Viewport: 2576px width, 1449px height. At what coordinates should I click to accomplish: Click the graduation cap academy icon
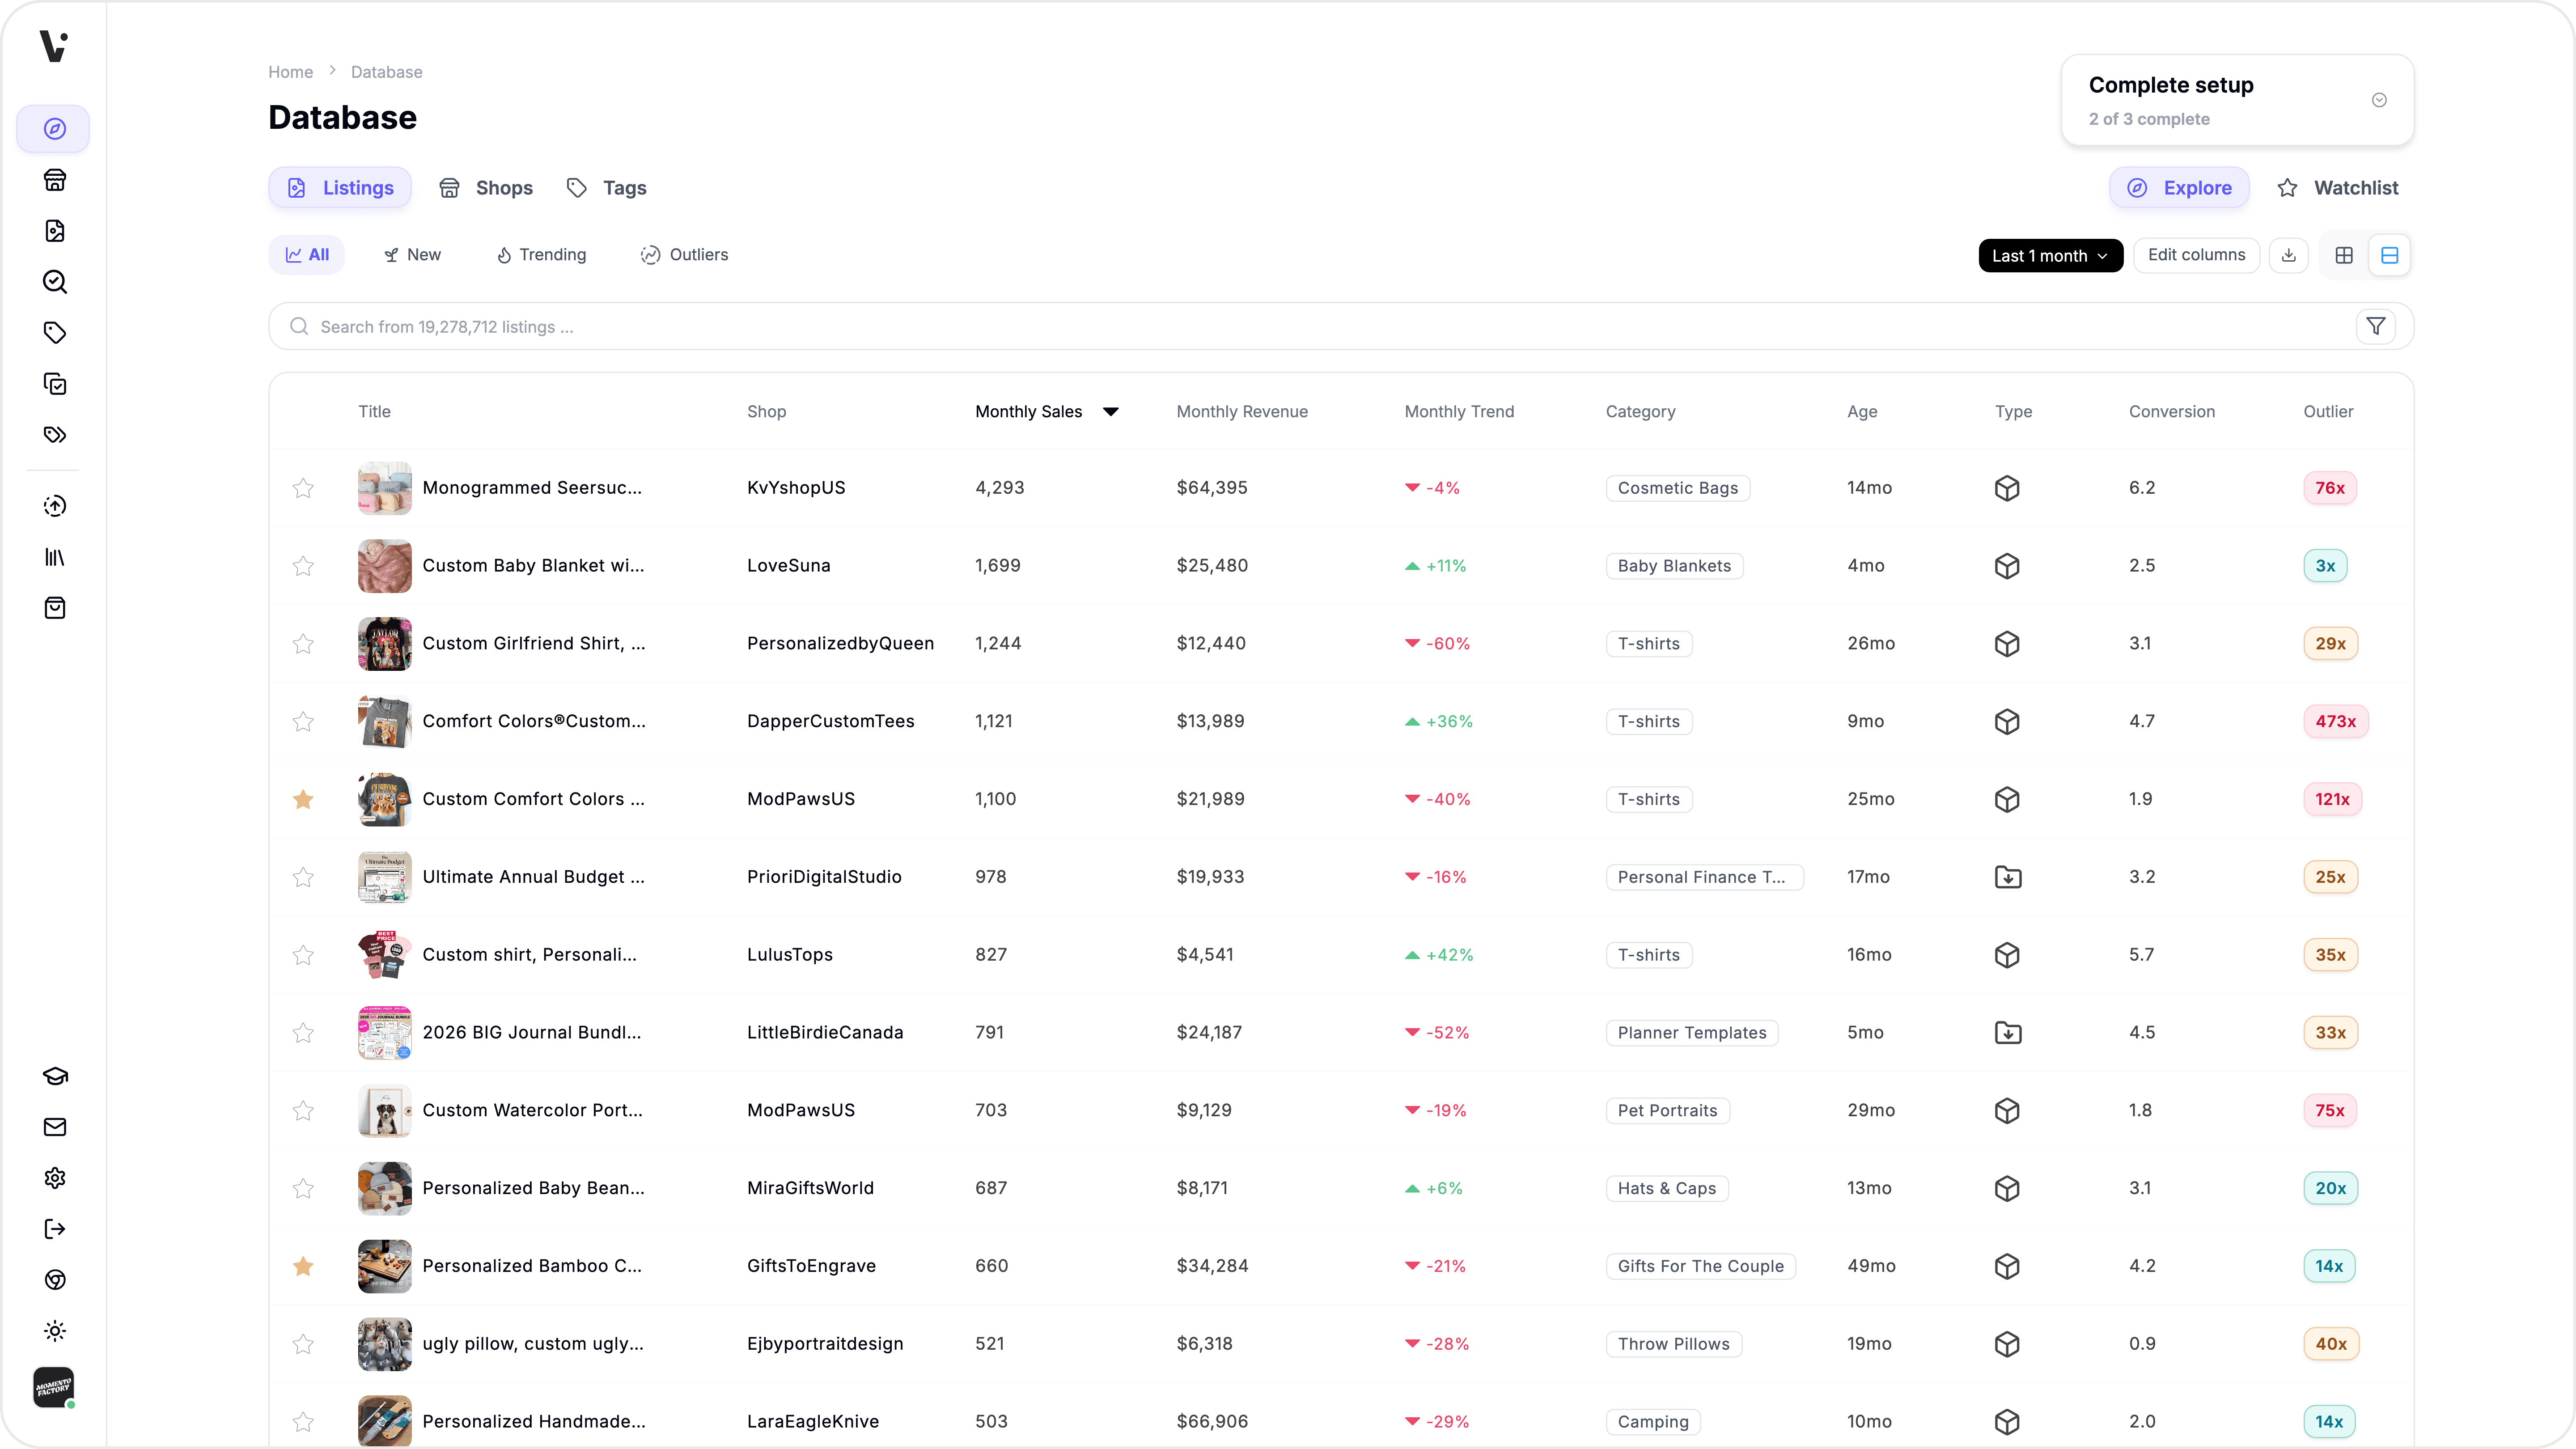pos(55,1076)
